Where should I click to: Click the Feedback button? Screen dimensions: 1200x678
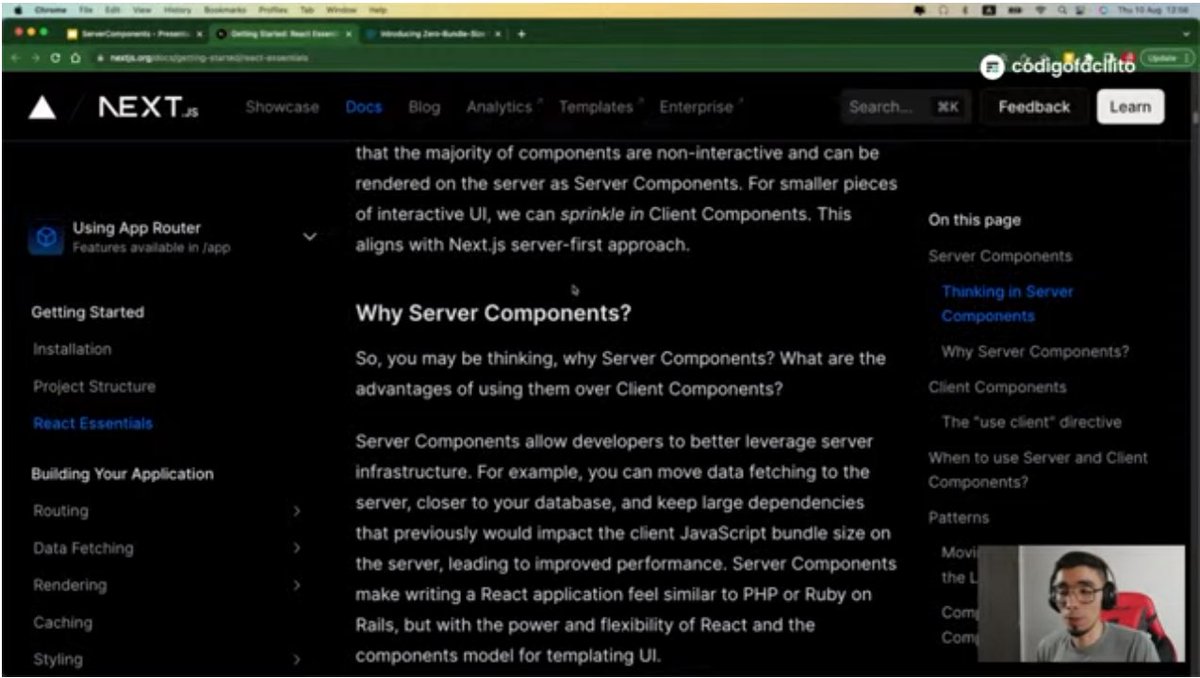coord(1034,107)
